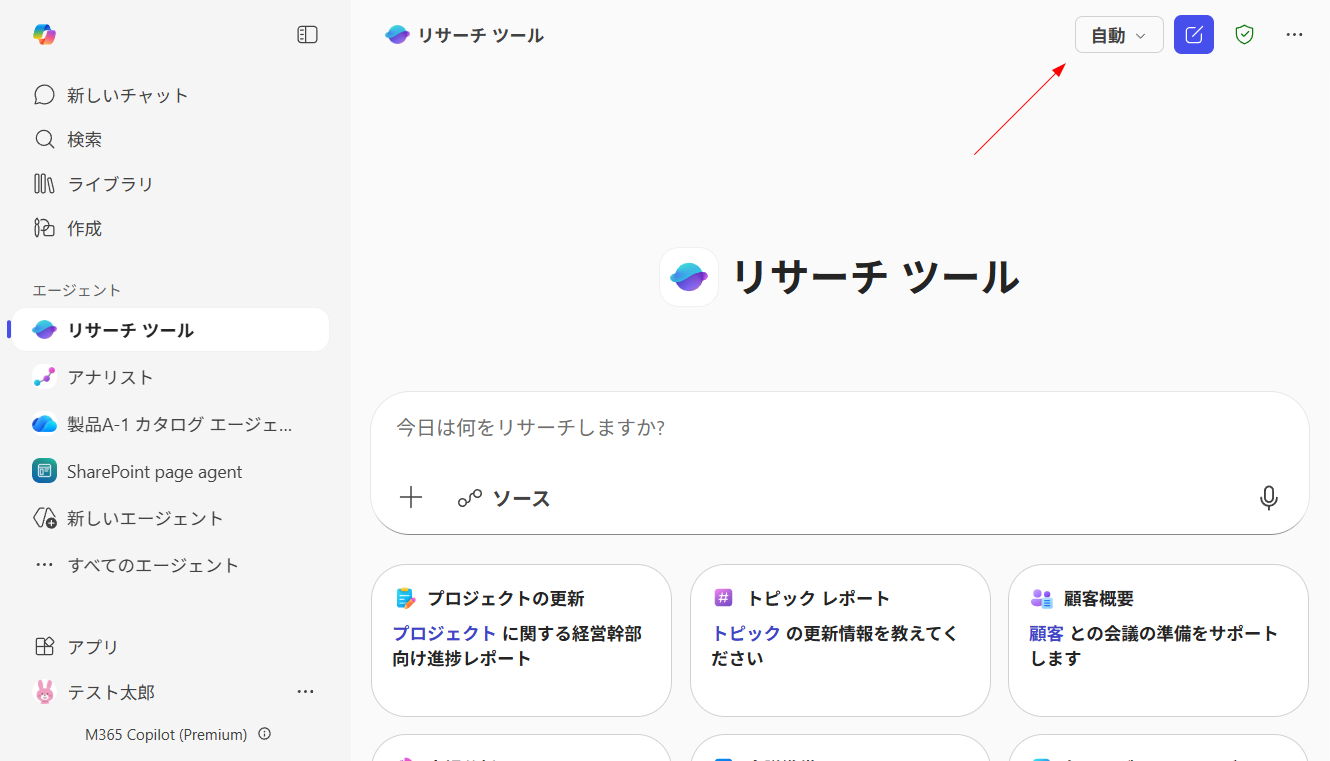Open アプリ in the sidebar
The image size is (1330, 761).
[x=93, y=646]
